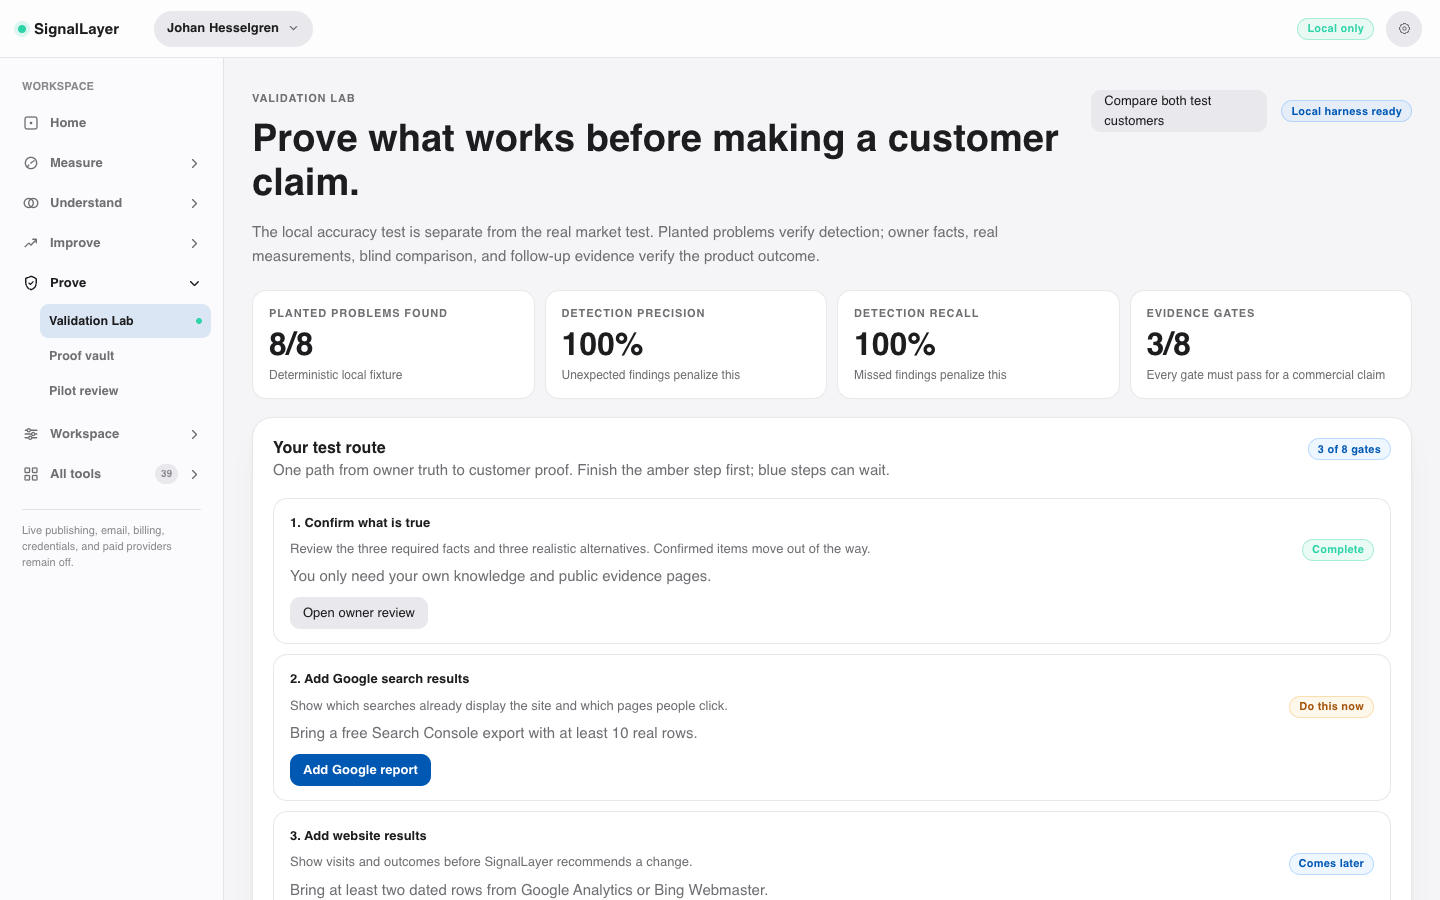Image resolution: width=1440 pixels, height=900 pixels.
Task: Click the SignalLayer green dot logo
Action: point(22,29)
